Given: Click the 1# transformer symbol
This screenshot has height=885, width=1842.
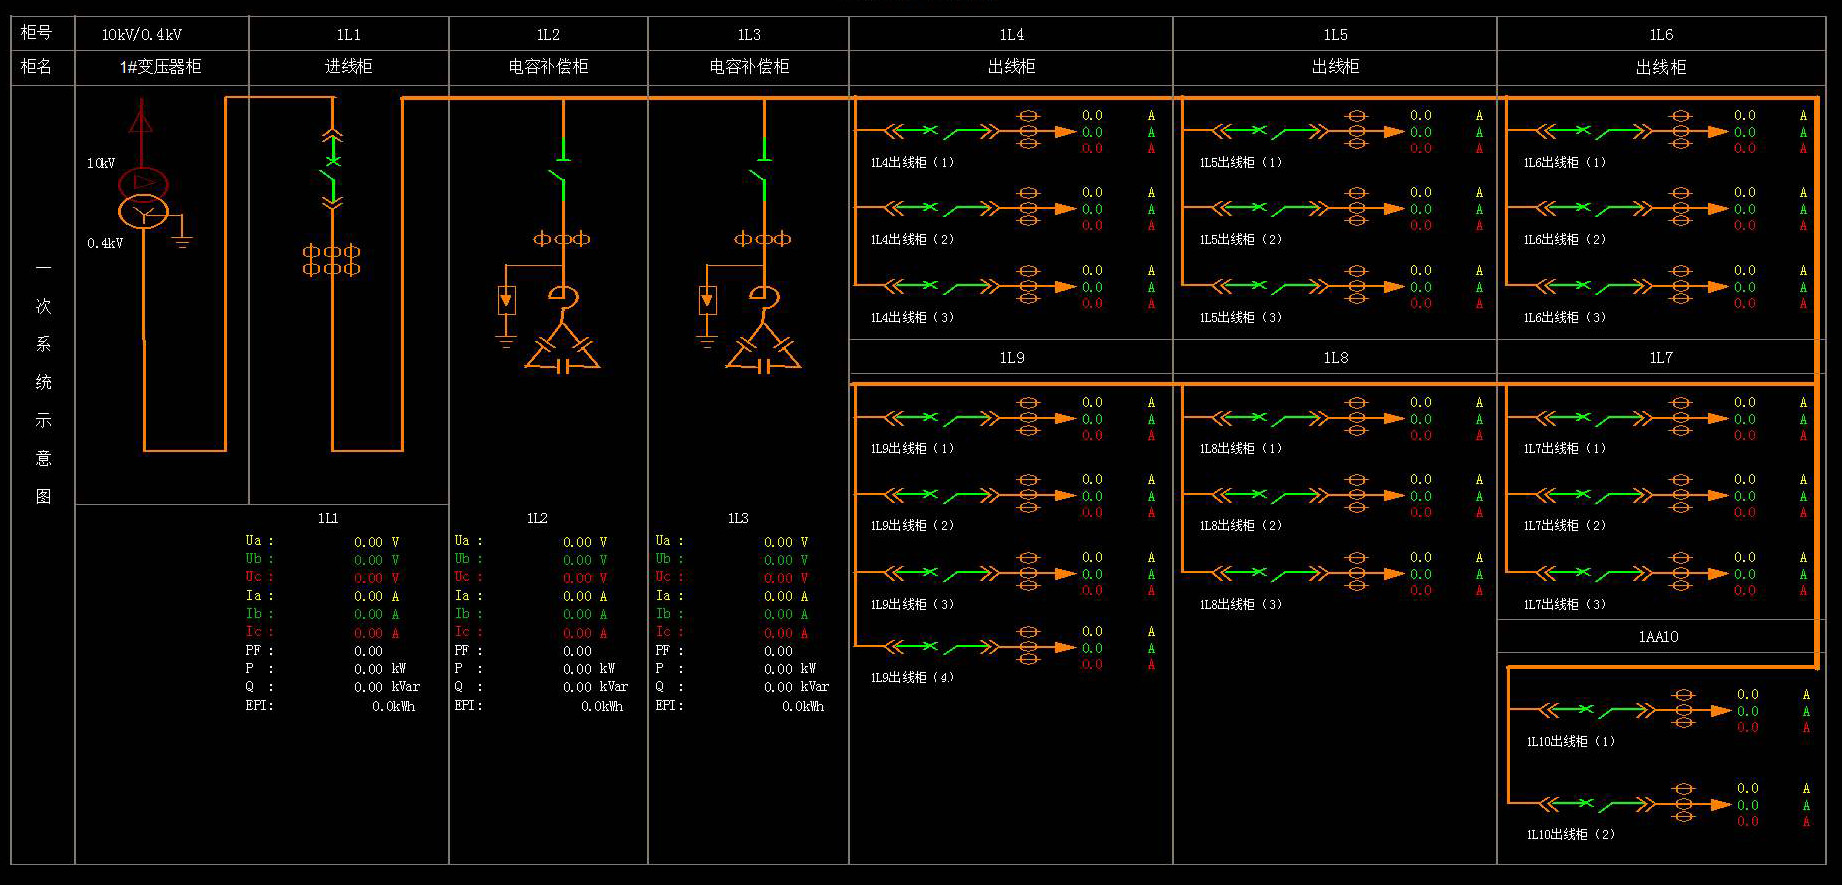Looking at the screenshot, I should 143,199.
